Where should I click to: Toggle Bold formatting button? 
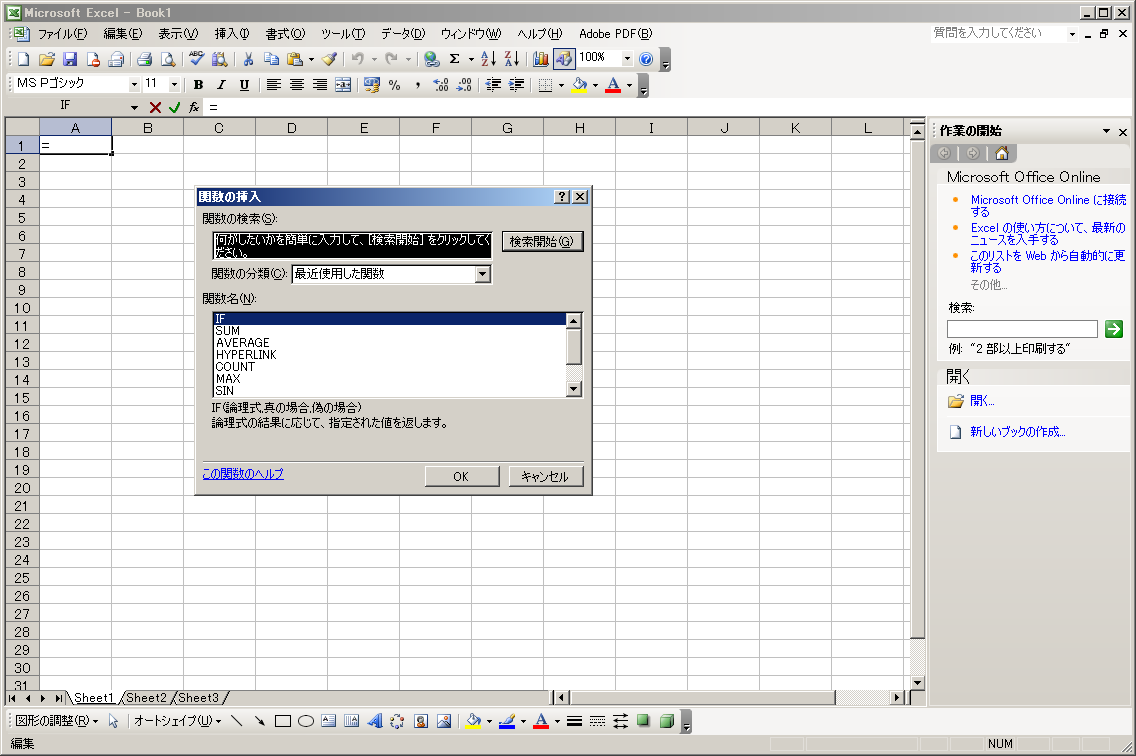tap(198, 85)
